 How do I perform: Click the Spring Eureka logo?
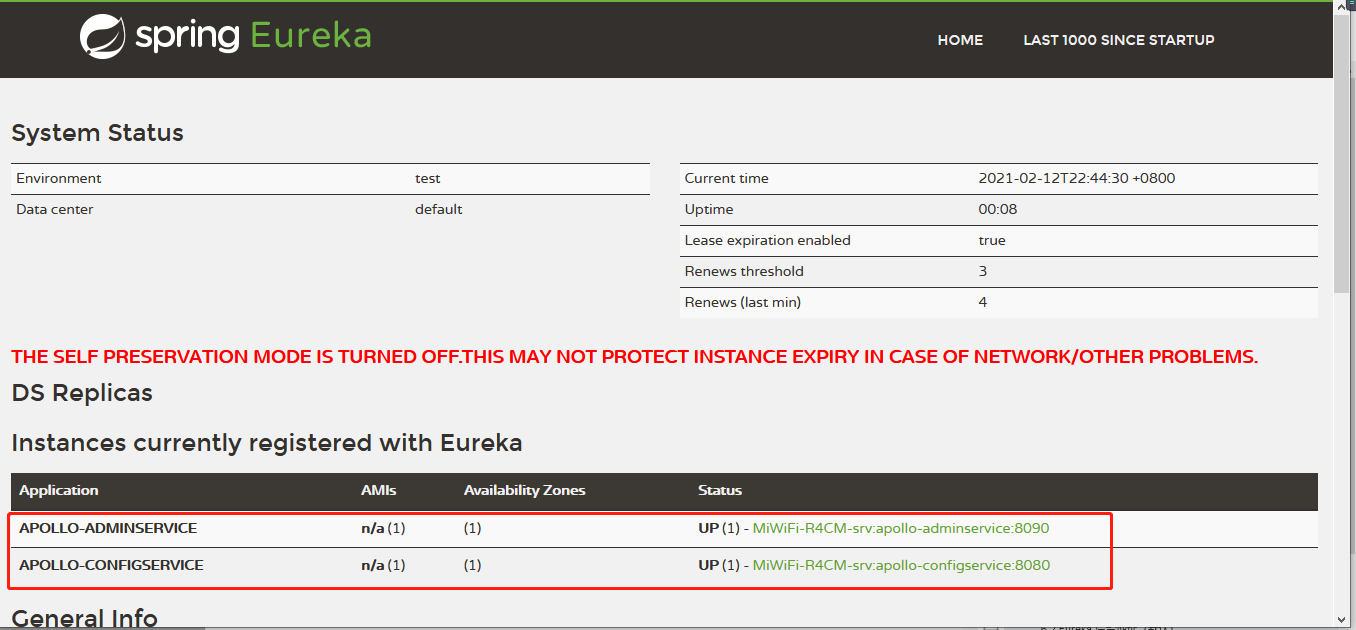point(225,36)
